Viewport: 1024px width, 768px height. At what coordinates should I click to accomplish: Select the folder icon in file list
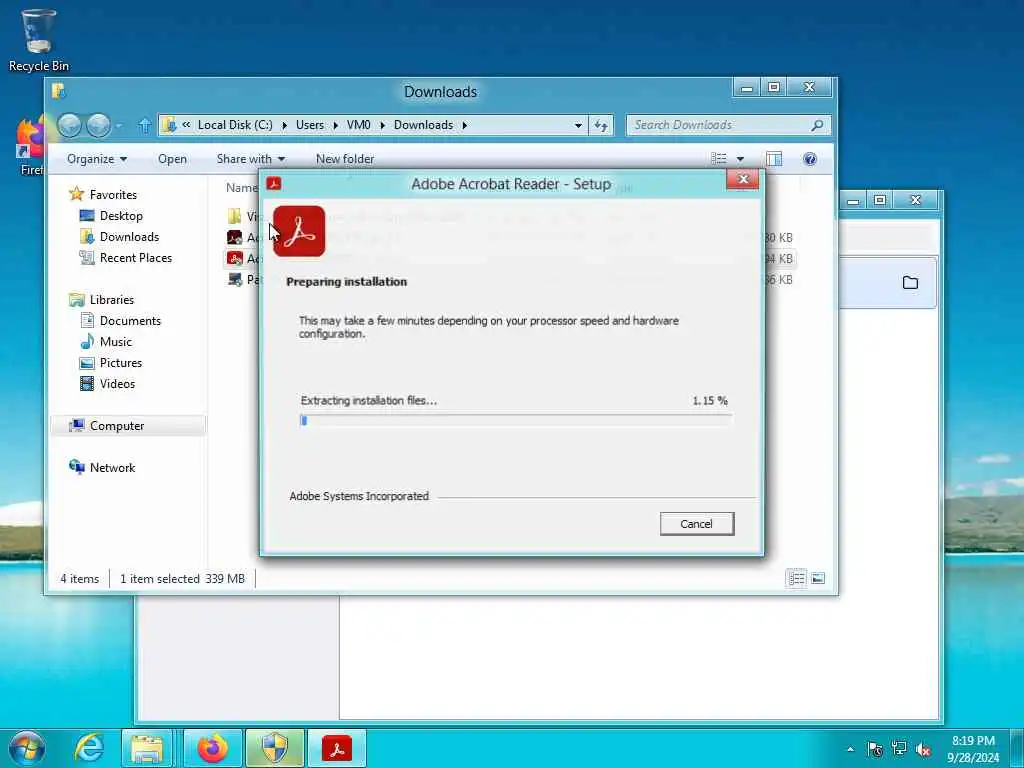(x=234, y=216)
